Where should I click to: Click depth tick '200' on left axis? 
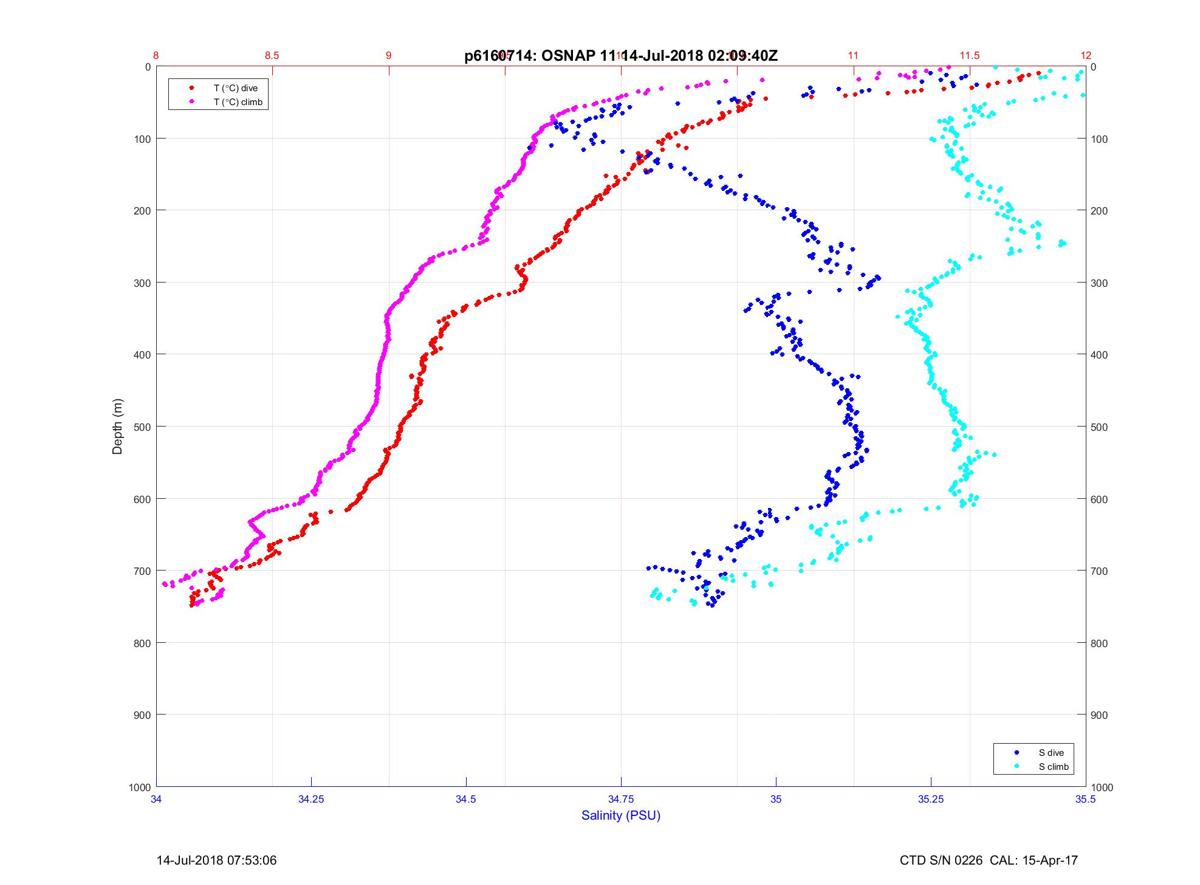click(x=141, y=210)
